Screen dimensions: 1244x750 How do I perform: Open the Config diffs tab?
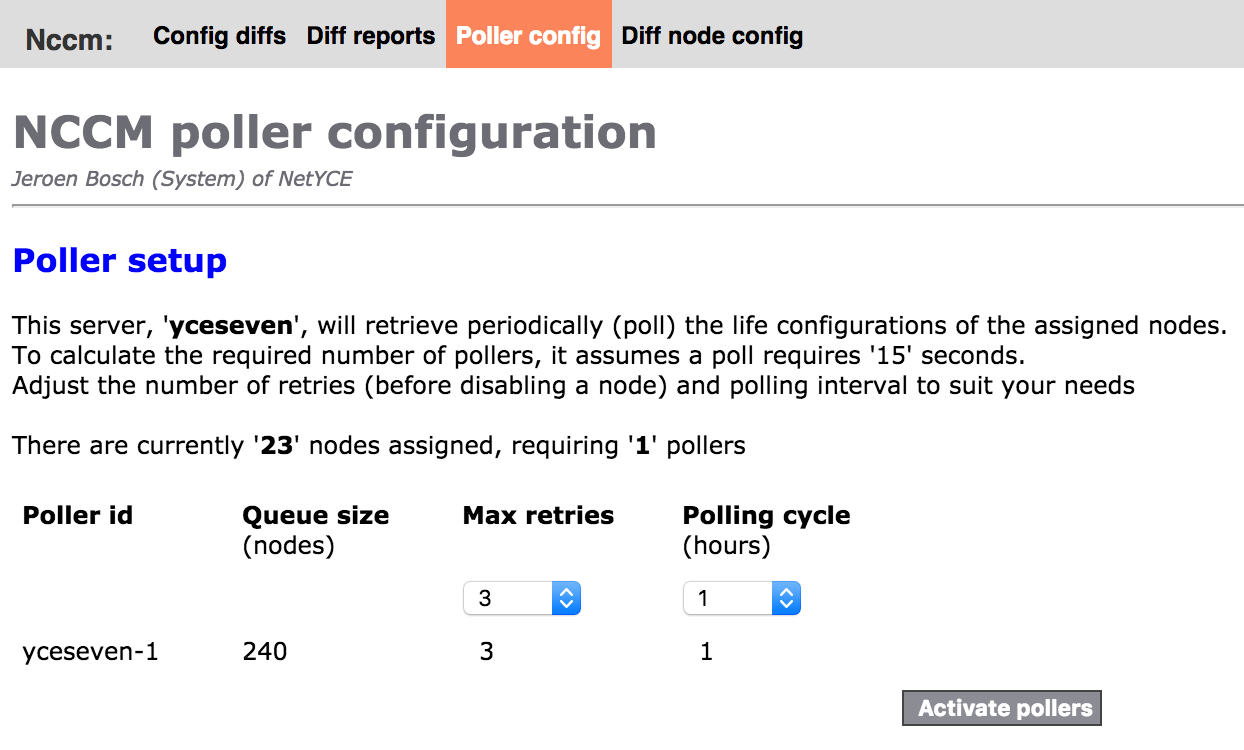[219, 36]
